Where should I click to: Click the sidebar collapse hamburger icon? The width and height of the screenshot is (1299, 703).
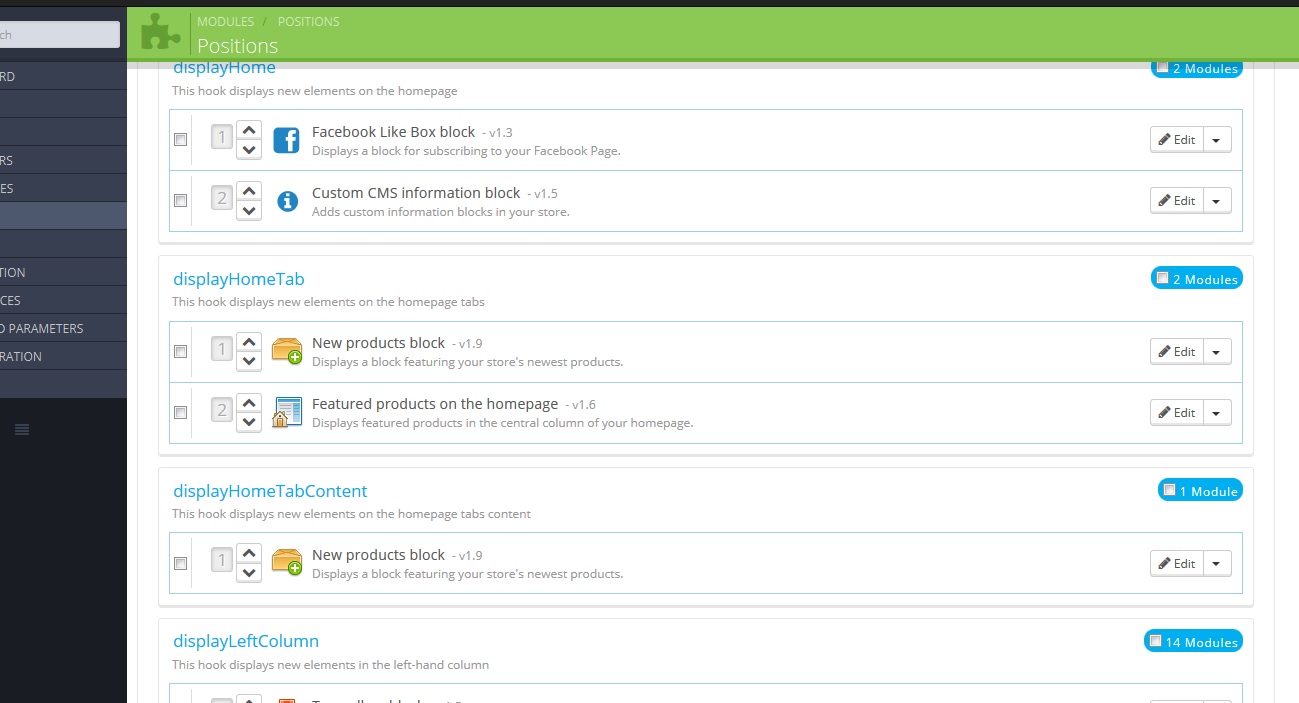coord(22,430)
